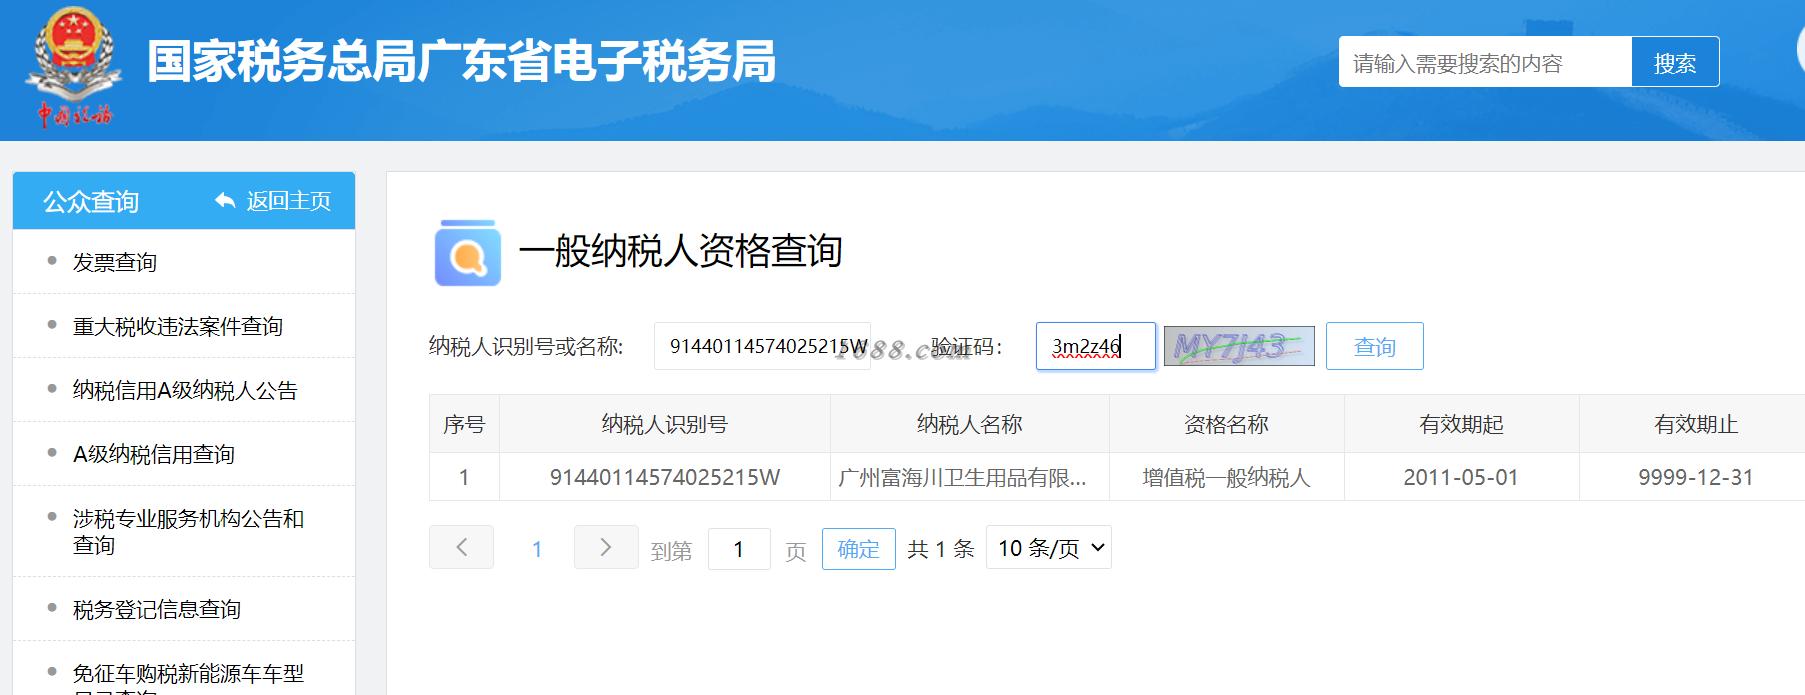The height and width of the screenshot is (695, 1805).
Task: Click the 确定 page jump button
Action: coord(858,548)
